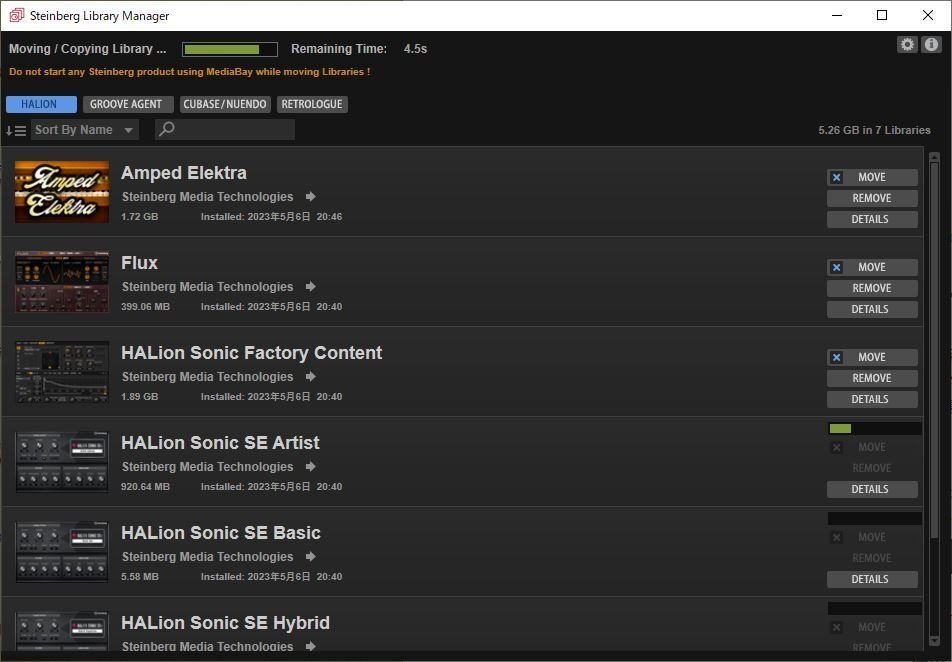The width and height of the screenshot is (952, 662).
Task: Toggle X box on HALion Sonic Factory Content Move
Action: [x=836, y=357]
